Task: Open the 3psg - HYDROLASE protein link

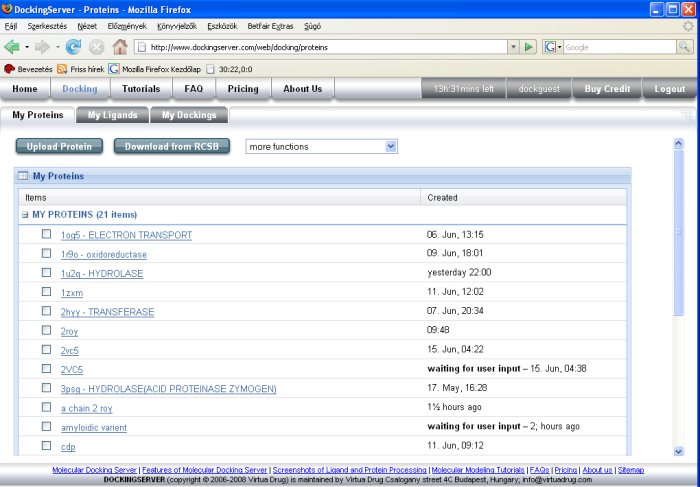Action: [x=168, y=388]
